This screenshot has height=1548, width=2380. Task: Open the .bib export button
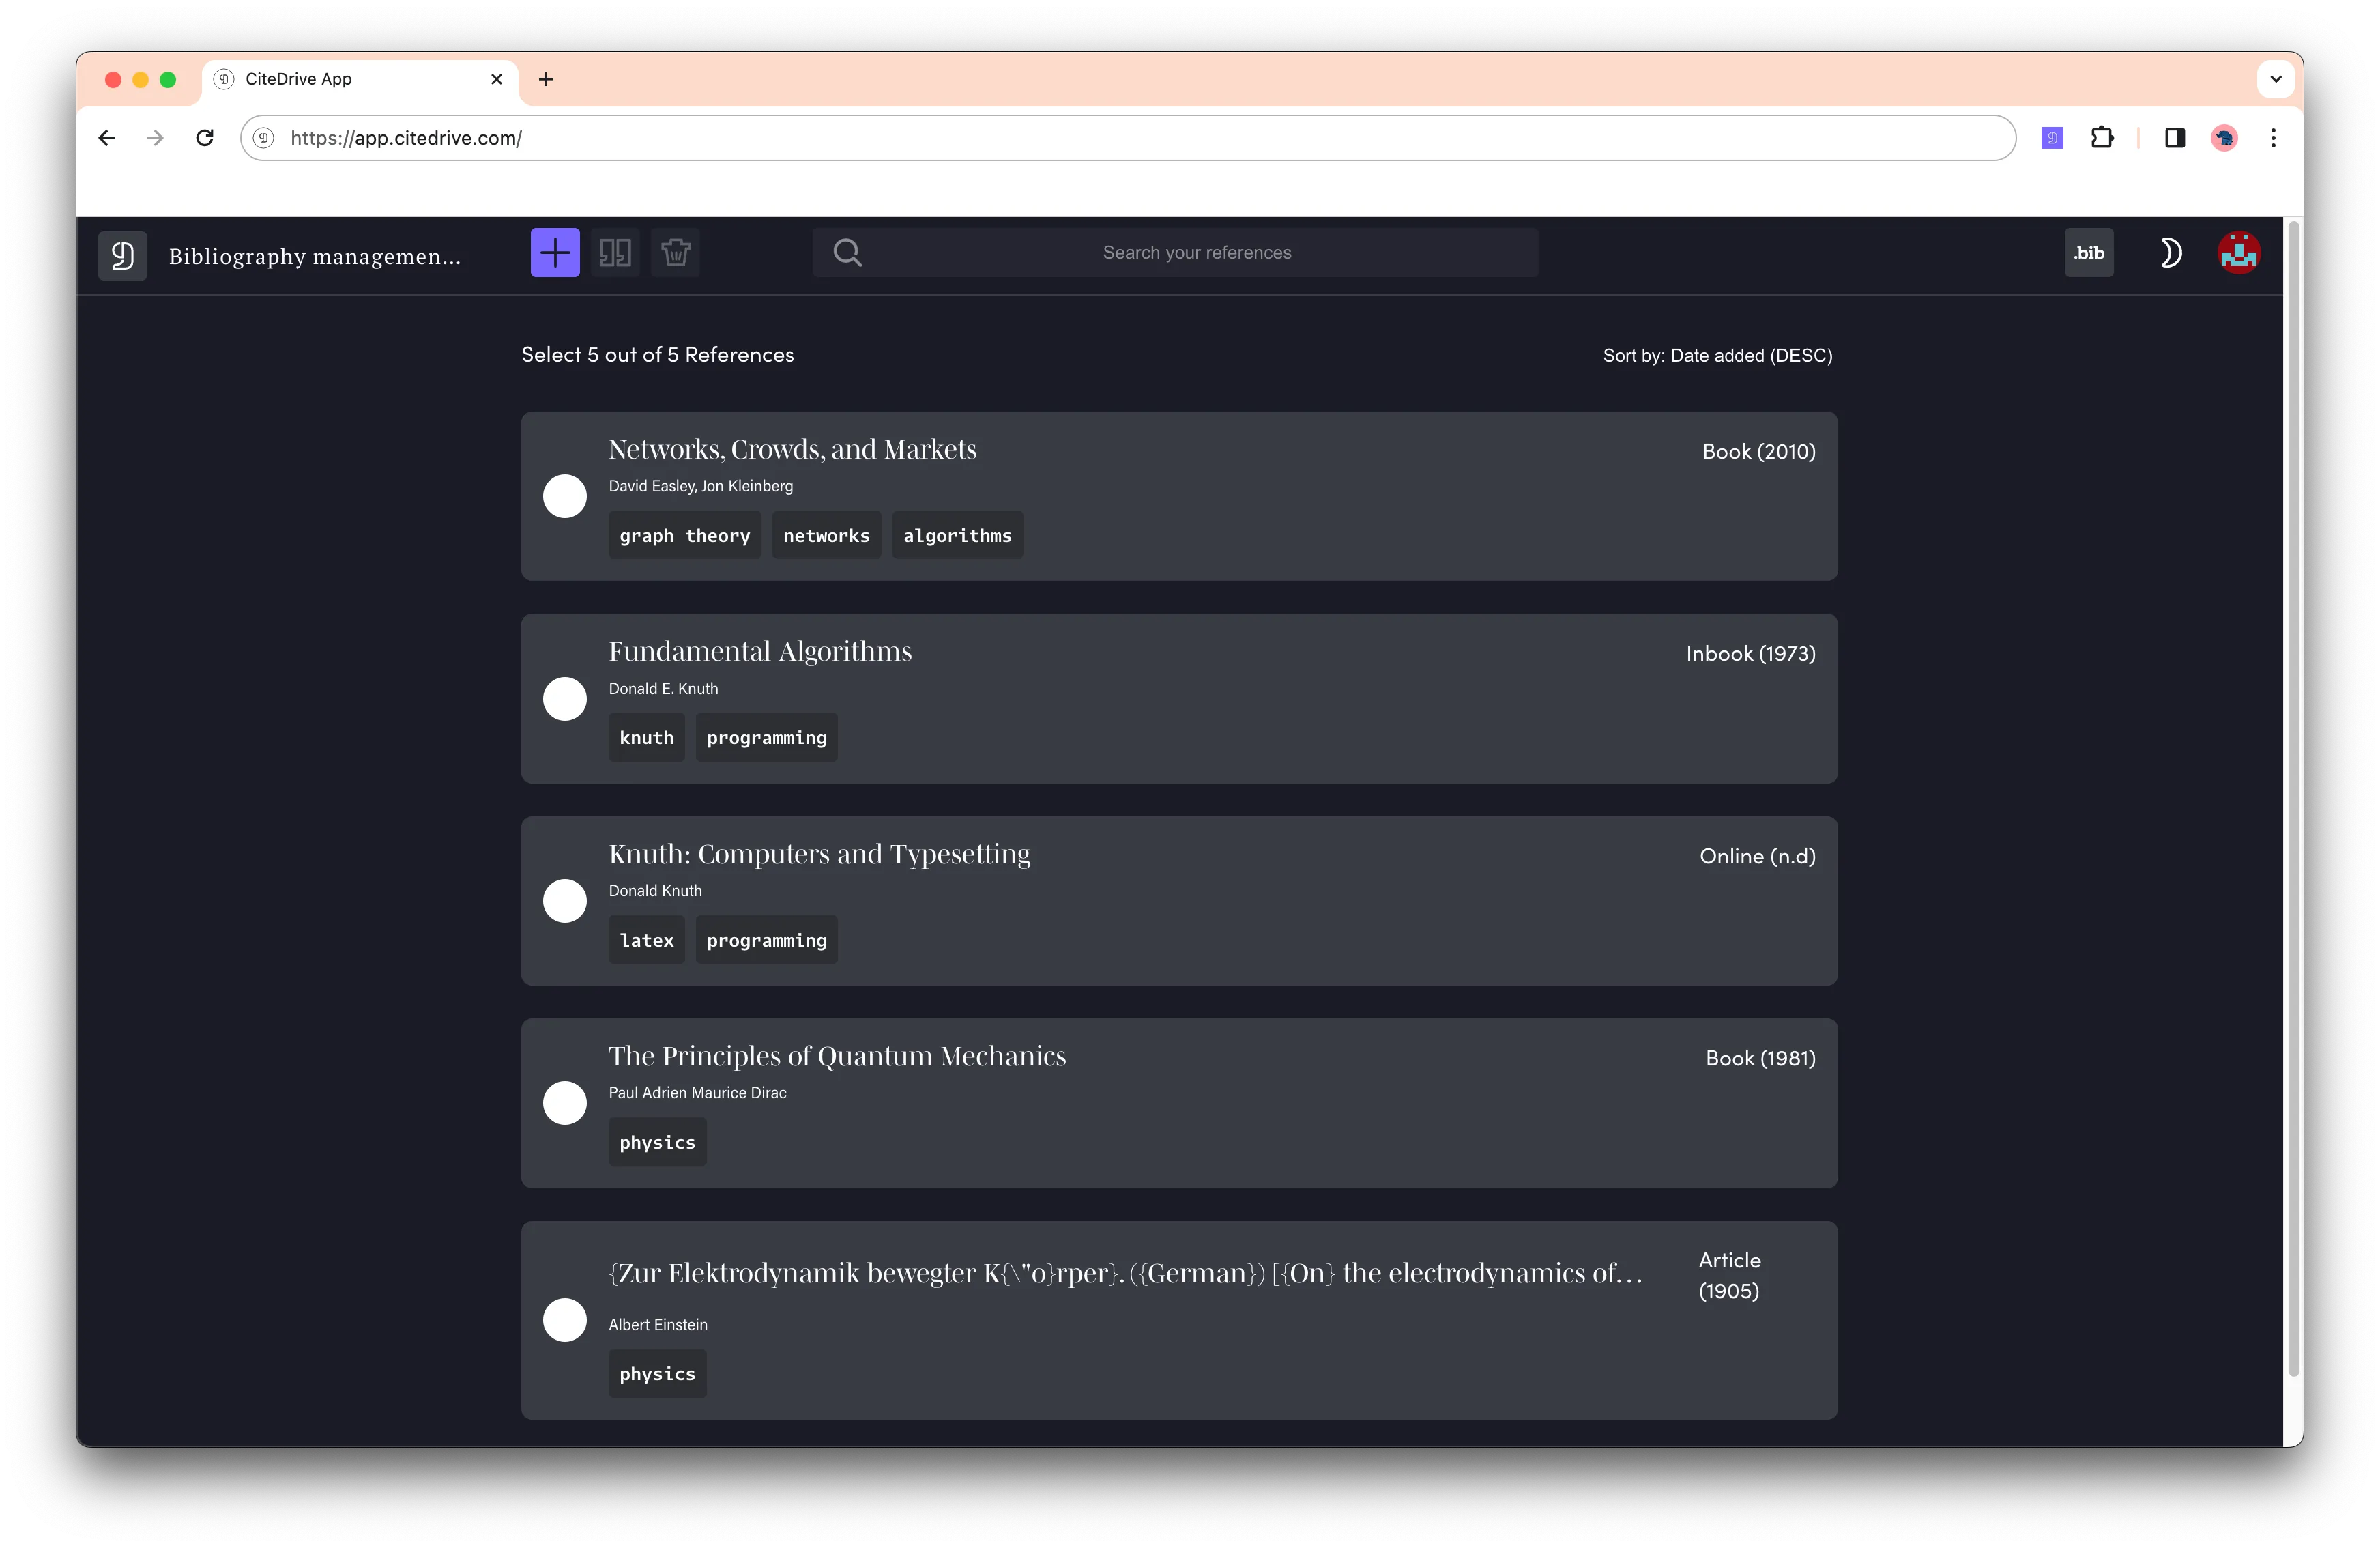2088,253
